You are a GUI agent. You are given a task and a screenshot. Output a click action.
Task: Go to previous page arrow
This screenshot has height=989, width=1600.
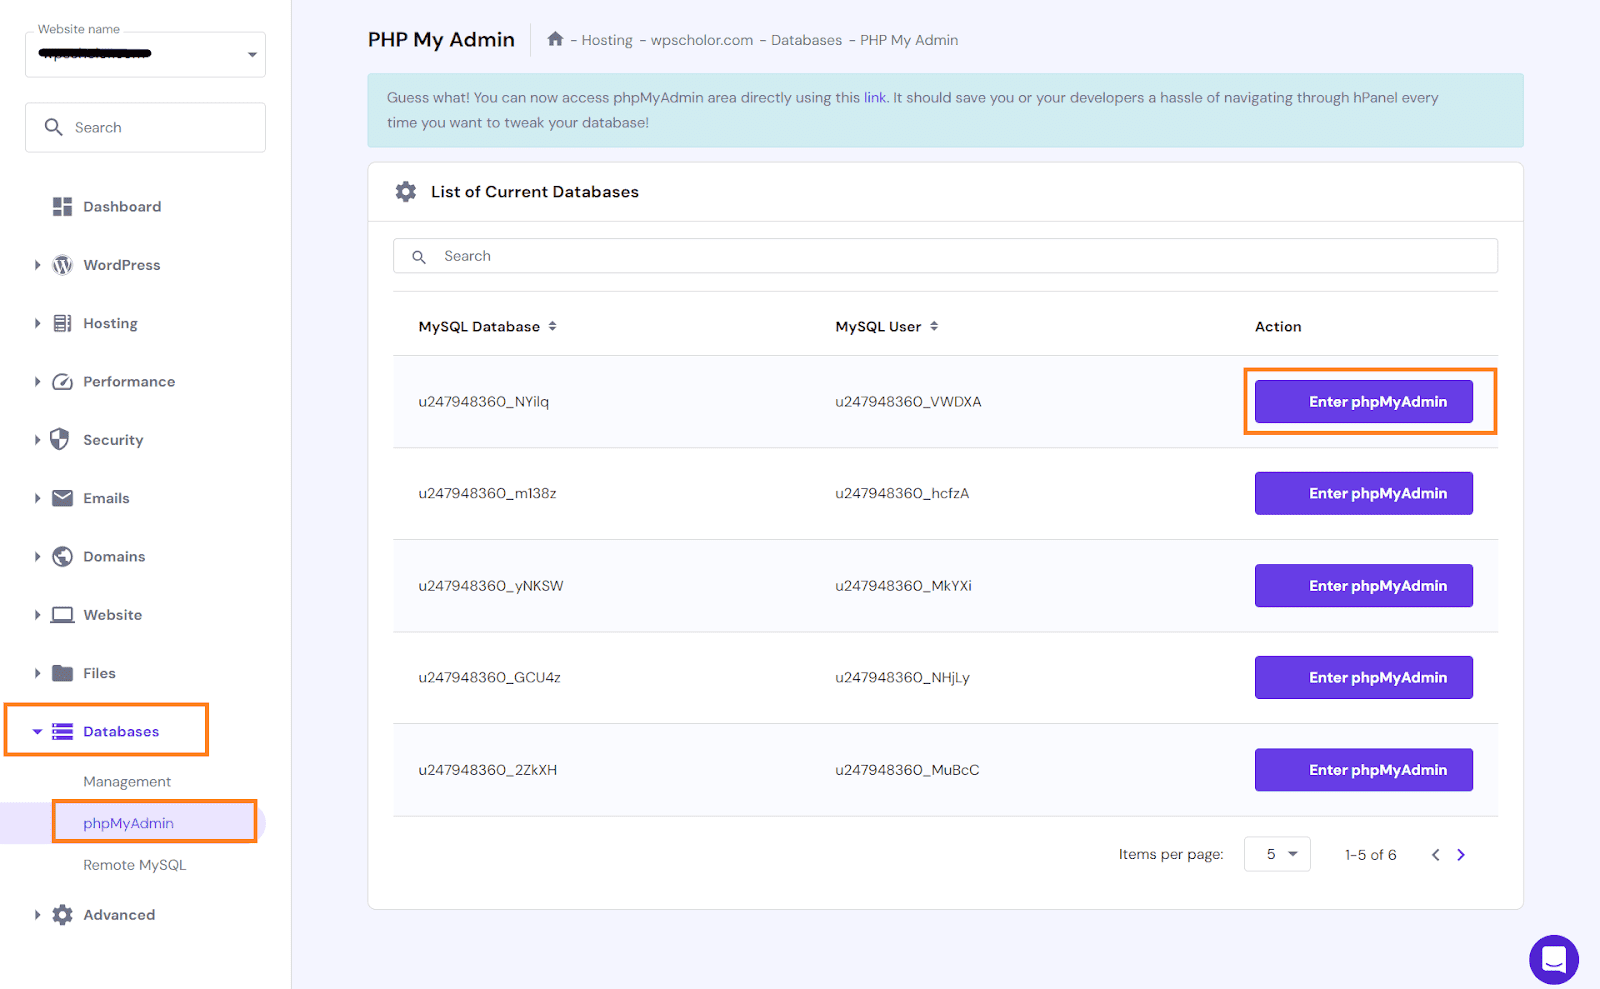point(1436,855)
